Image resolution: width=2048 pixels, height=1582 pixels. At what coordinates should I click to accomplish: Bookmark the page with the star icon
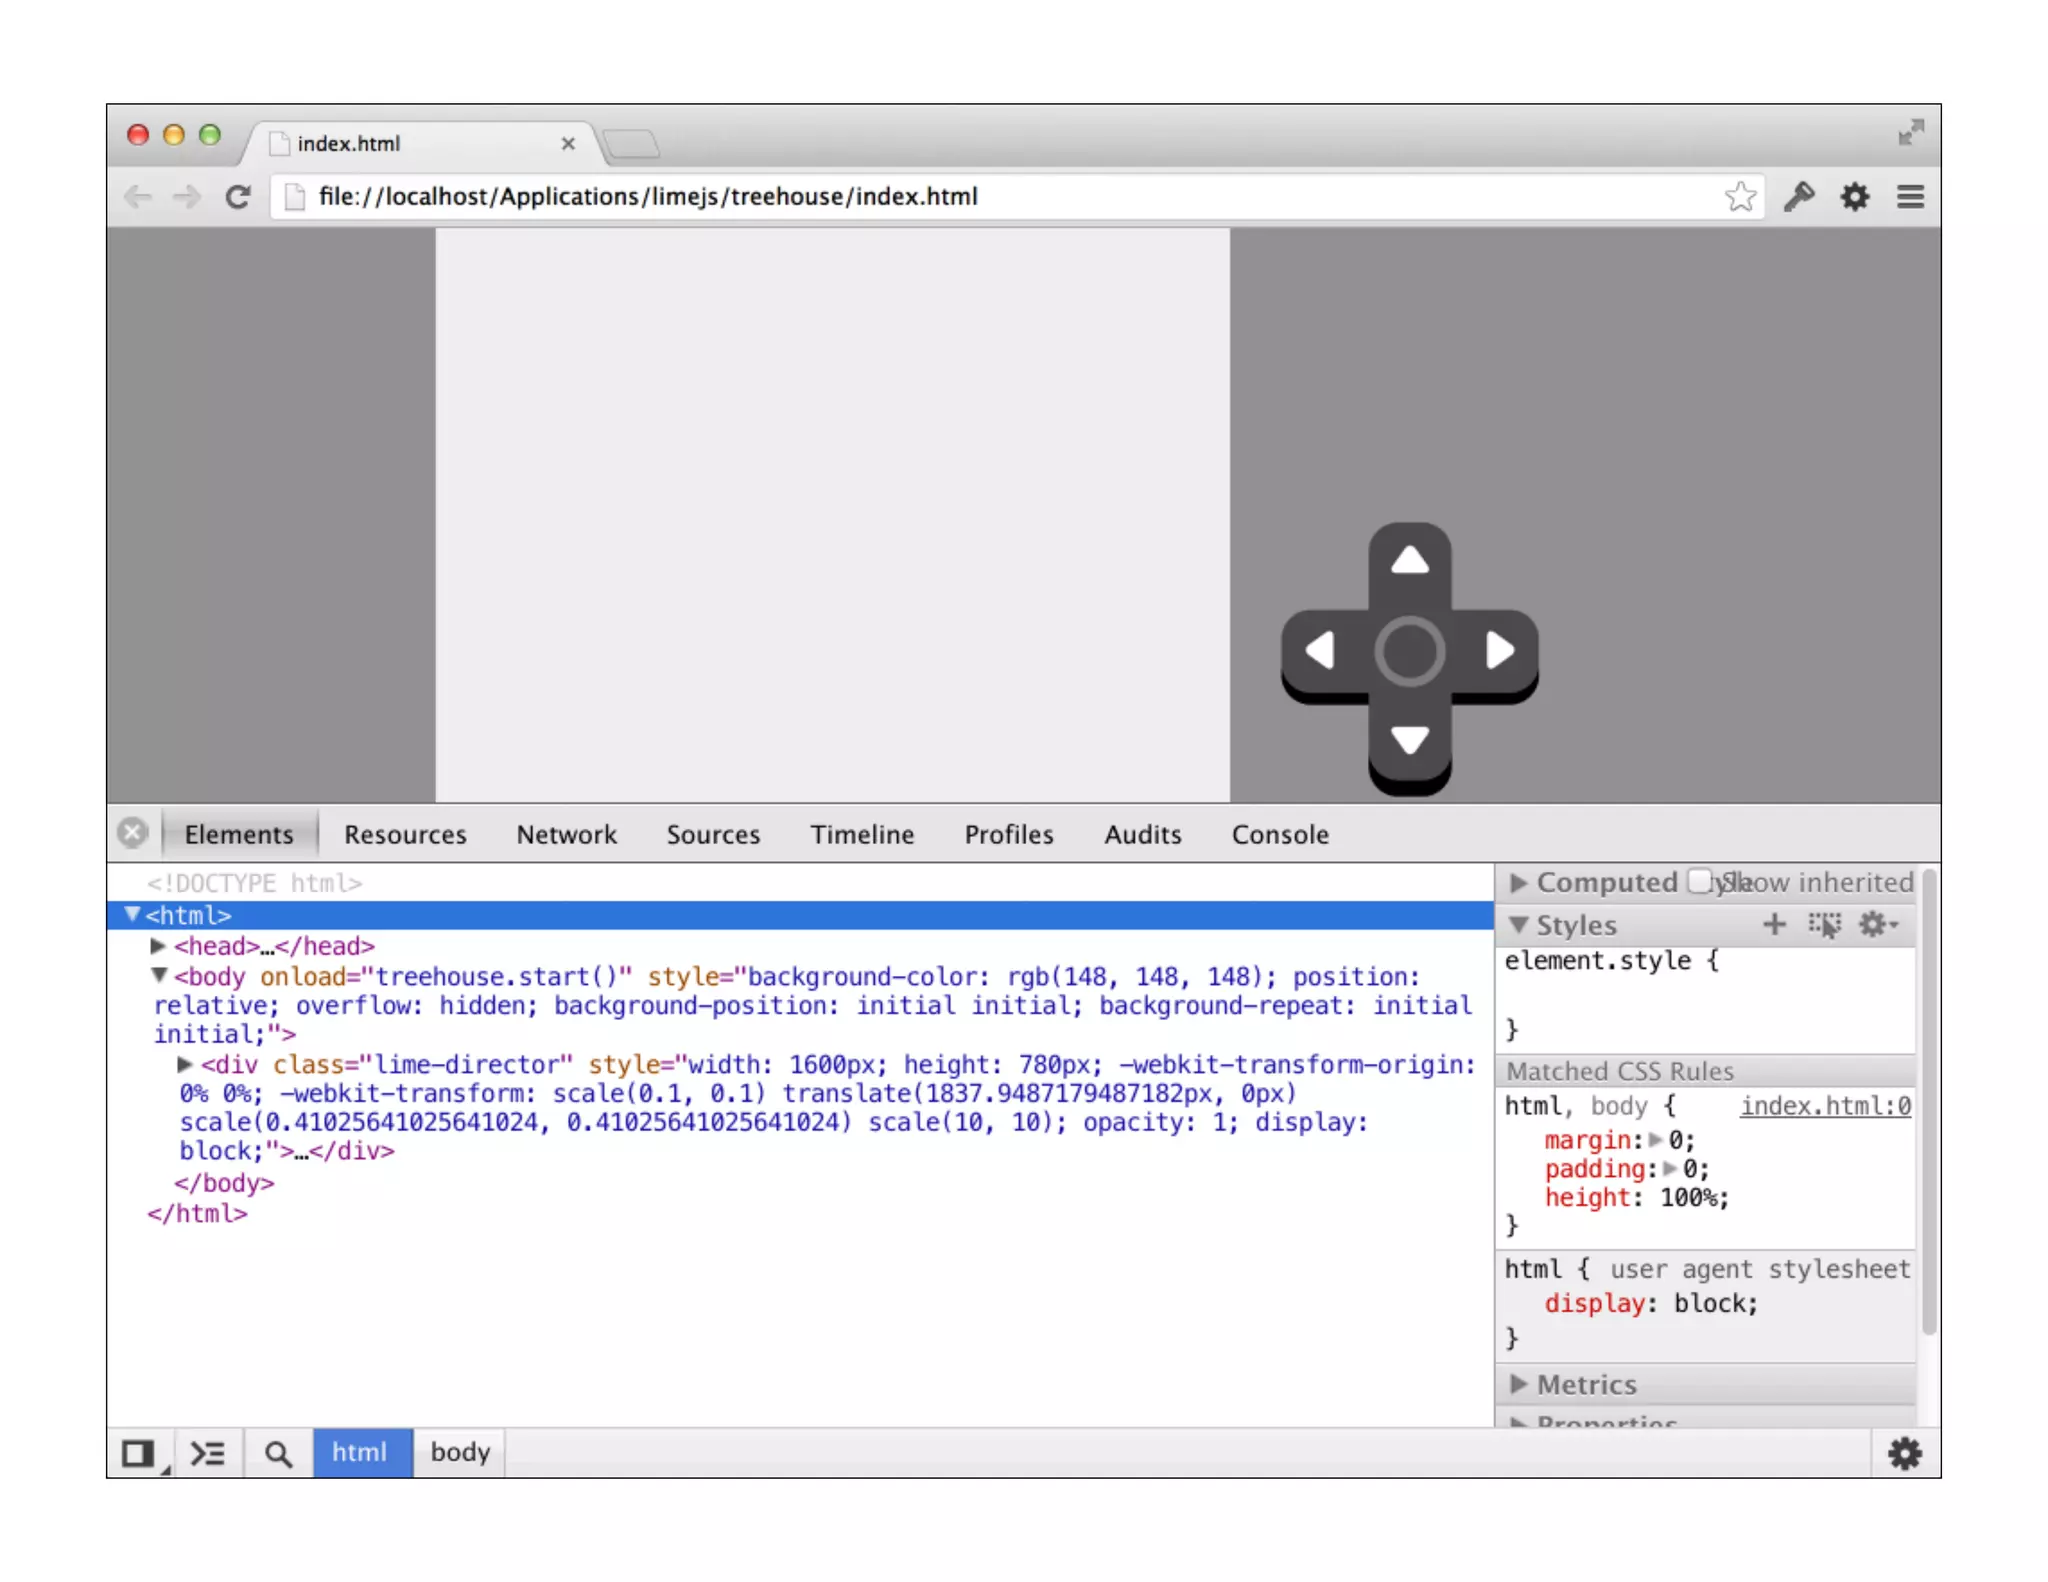1741,196
